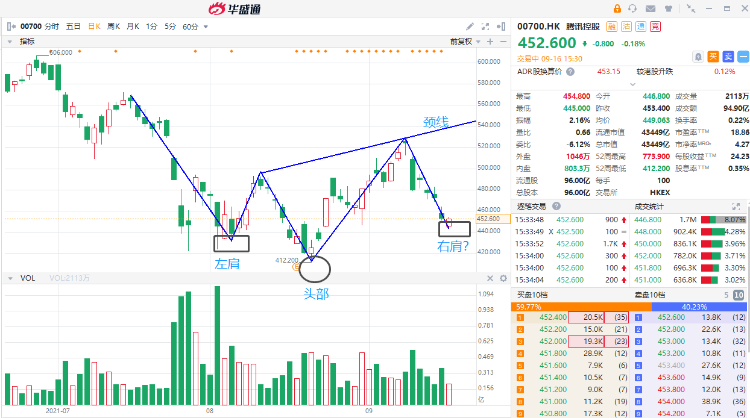
Task: Expand chart to fullscreen icon in chart toolbar
Action: tap(485, 27)
